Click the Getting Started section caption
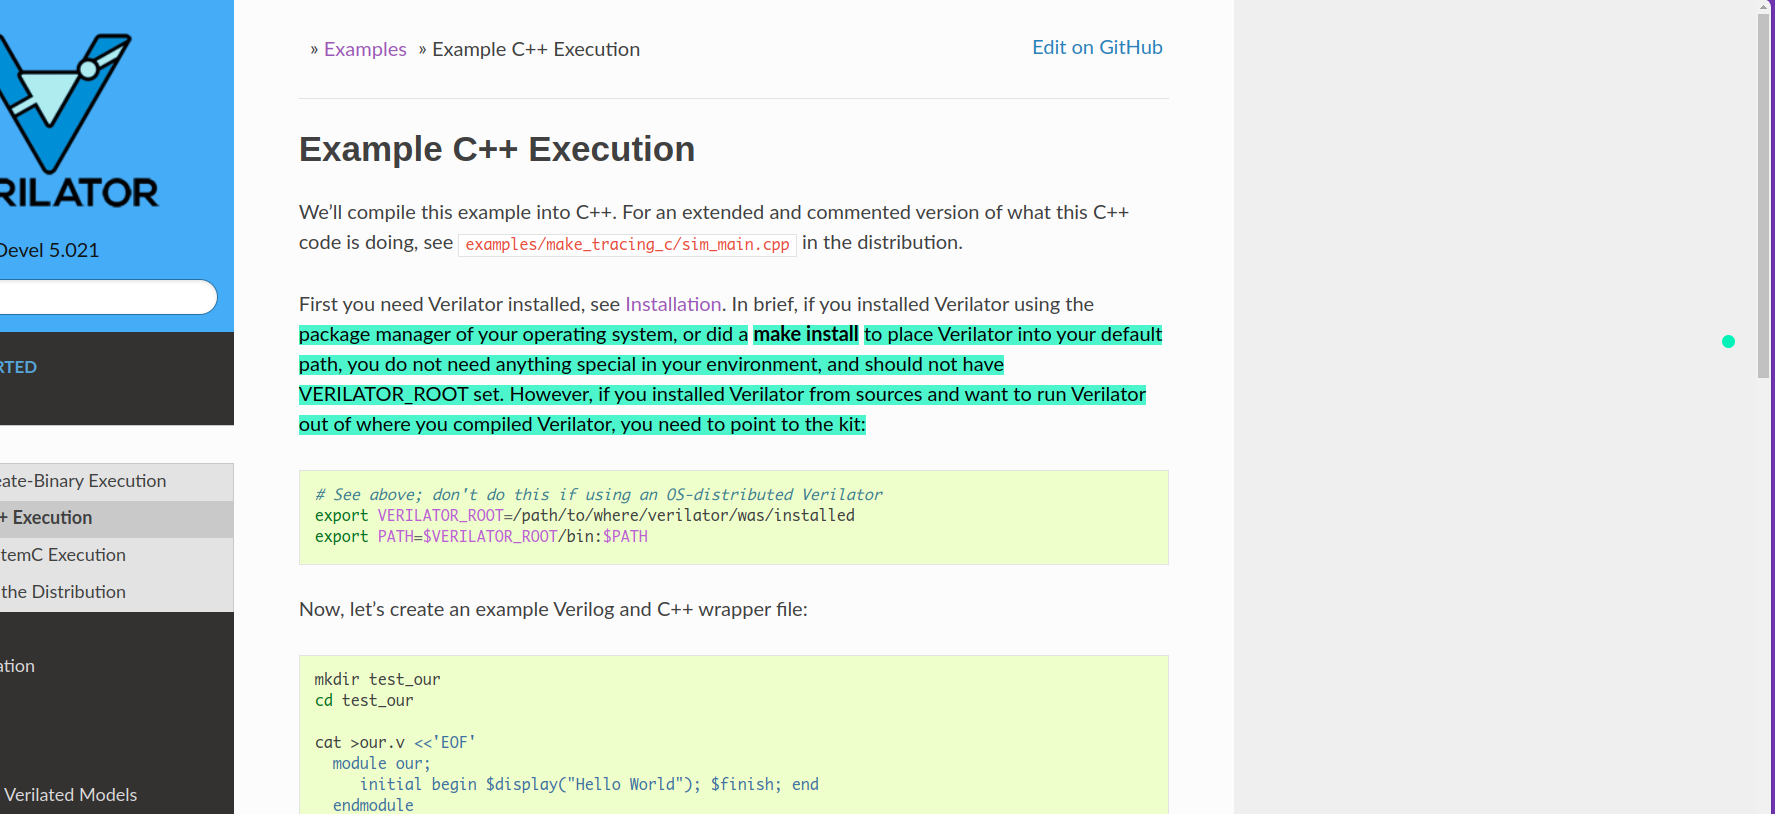The width and height of the screenshot is (1775, 814). pyautogui.click(x=18, y=367)
